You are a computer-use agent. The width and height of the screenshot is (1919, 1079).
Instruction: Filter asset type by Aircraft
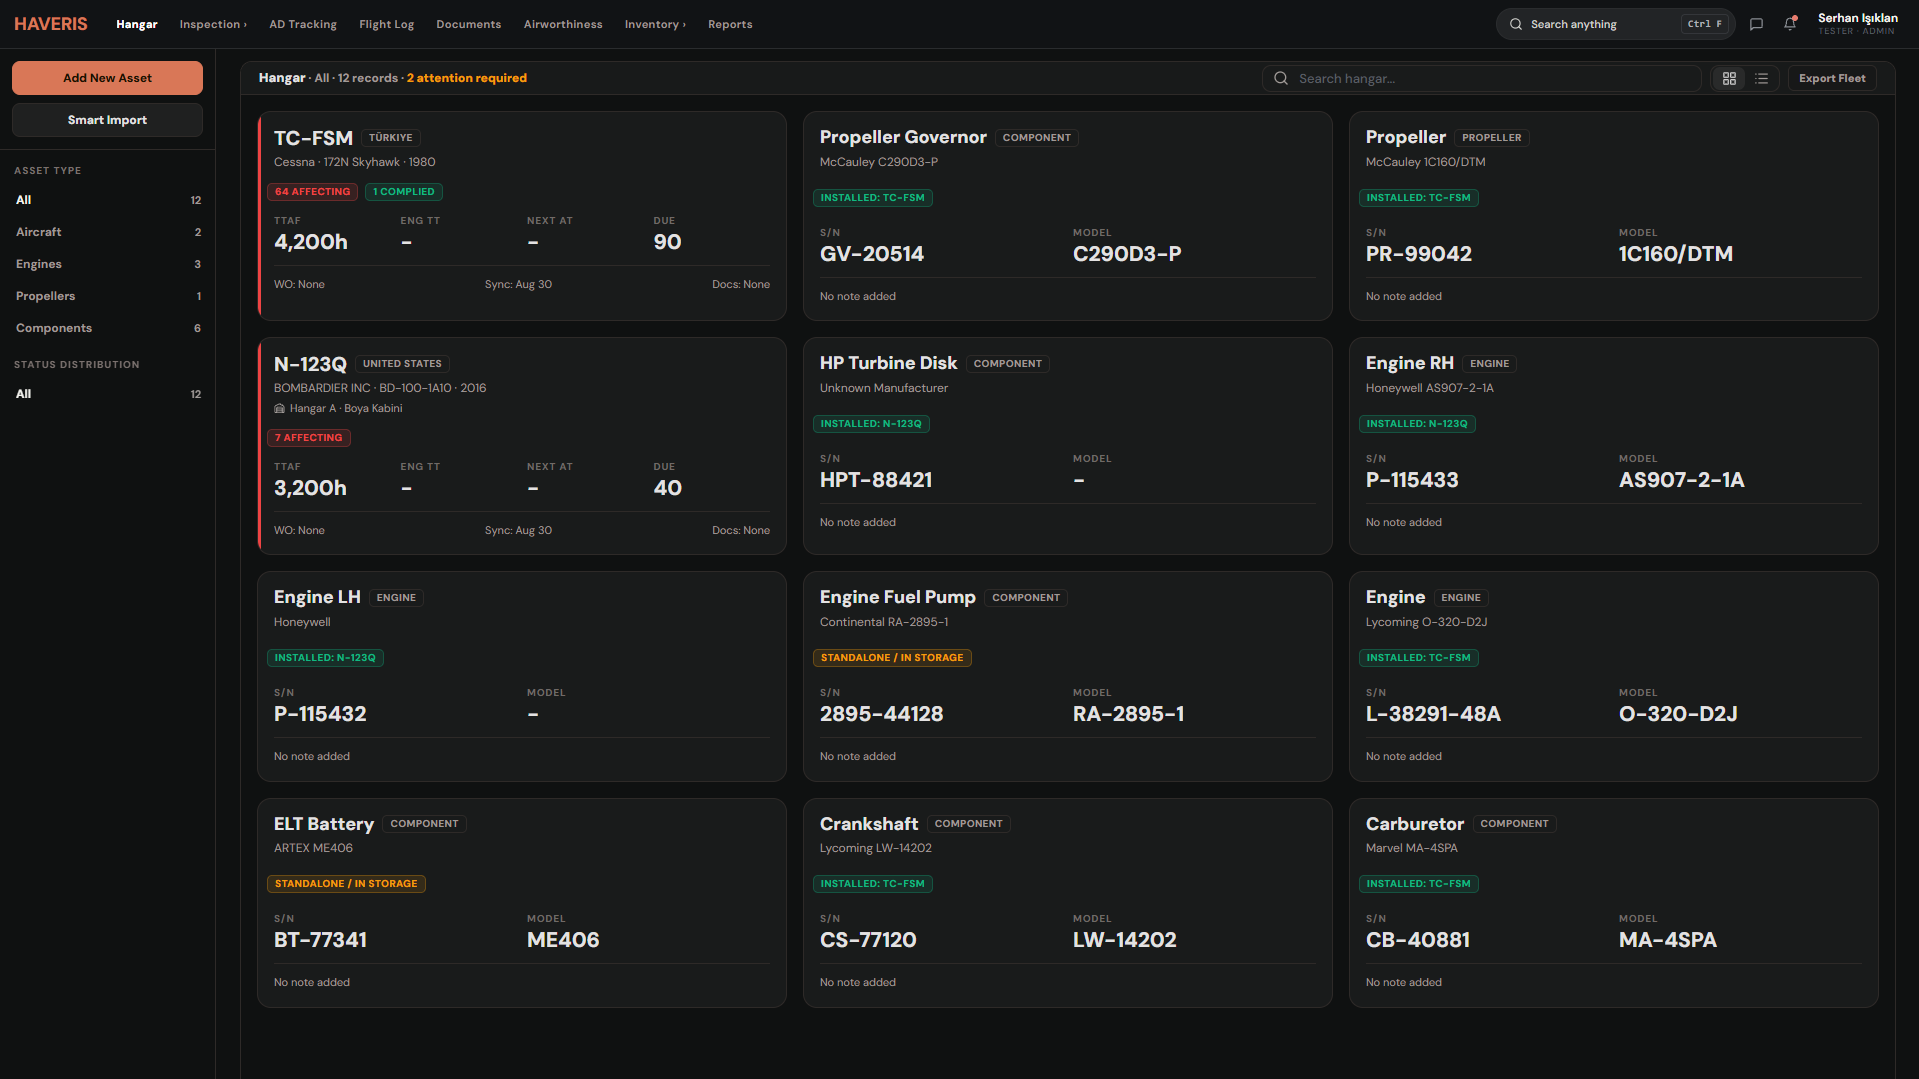pos(107,232)
